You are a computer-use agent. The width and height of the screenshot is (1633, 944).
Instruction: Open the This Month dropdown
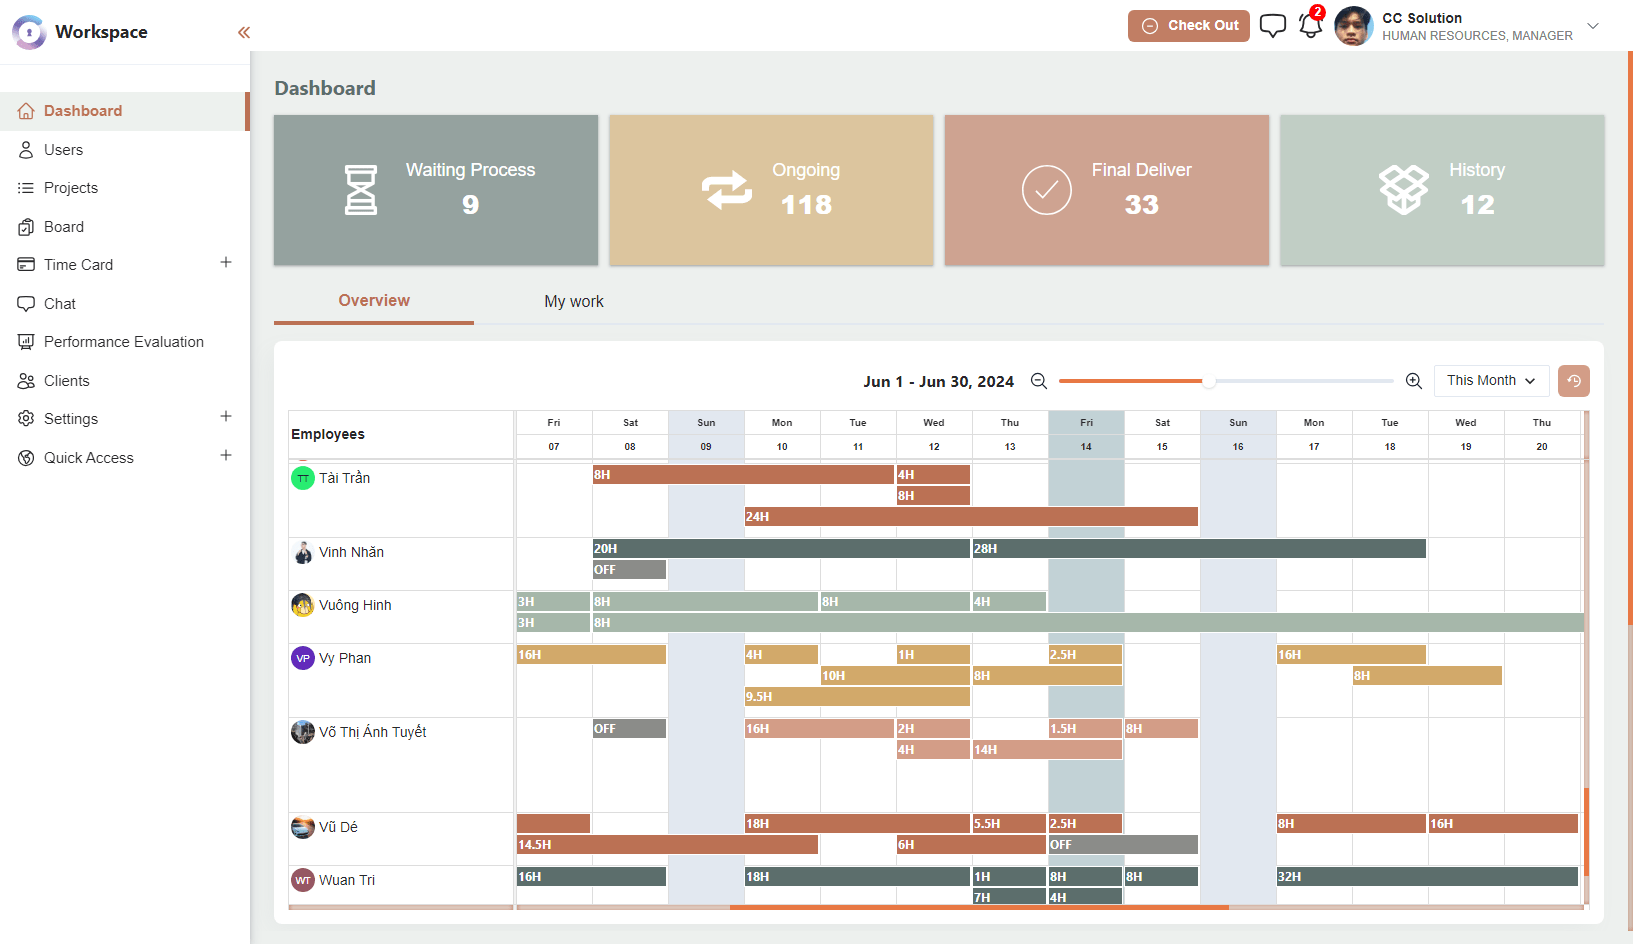[x=1491, y=381]
